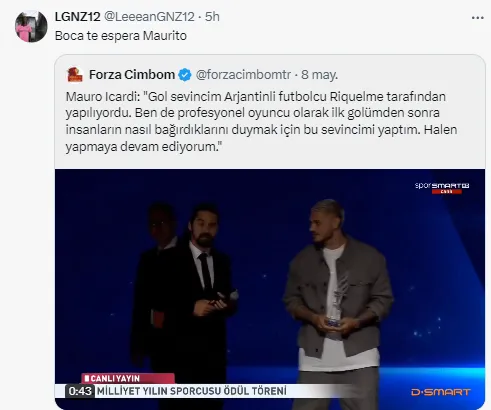
Task: Open the Forza Cimbom account name
Action: [132, 75]
